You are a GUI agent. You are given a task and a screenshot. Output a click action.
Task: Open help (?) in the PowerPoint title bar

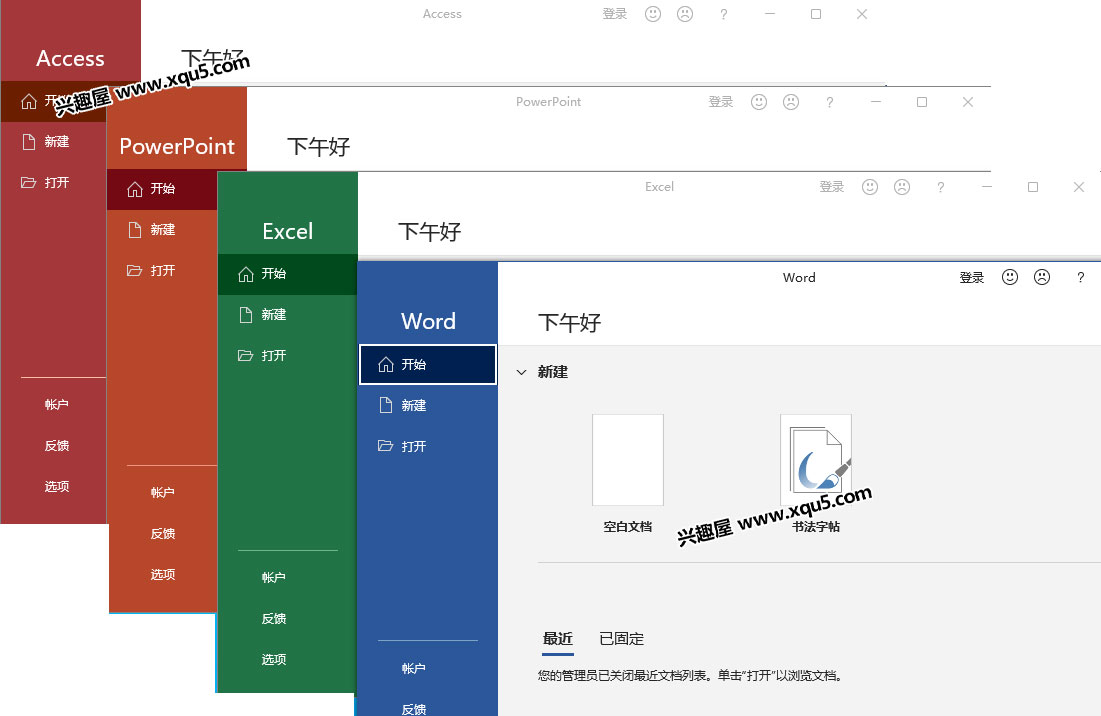830,102
